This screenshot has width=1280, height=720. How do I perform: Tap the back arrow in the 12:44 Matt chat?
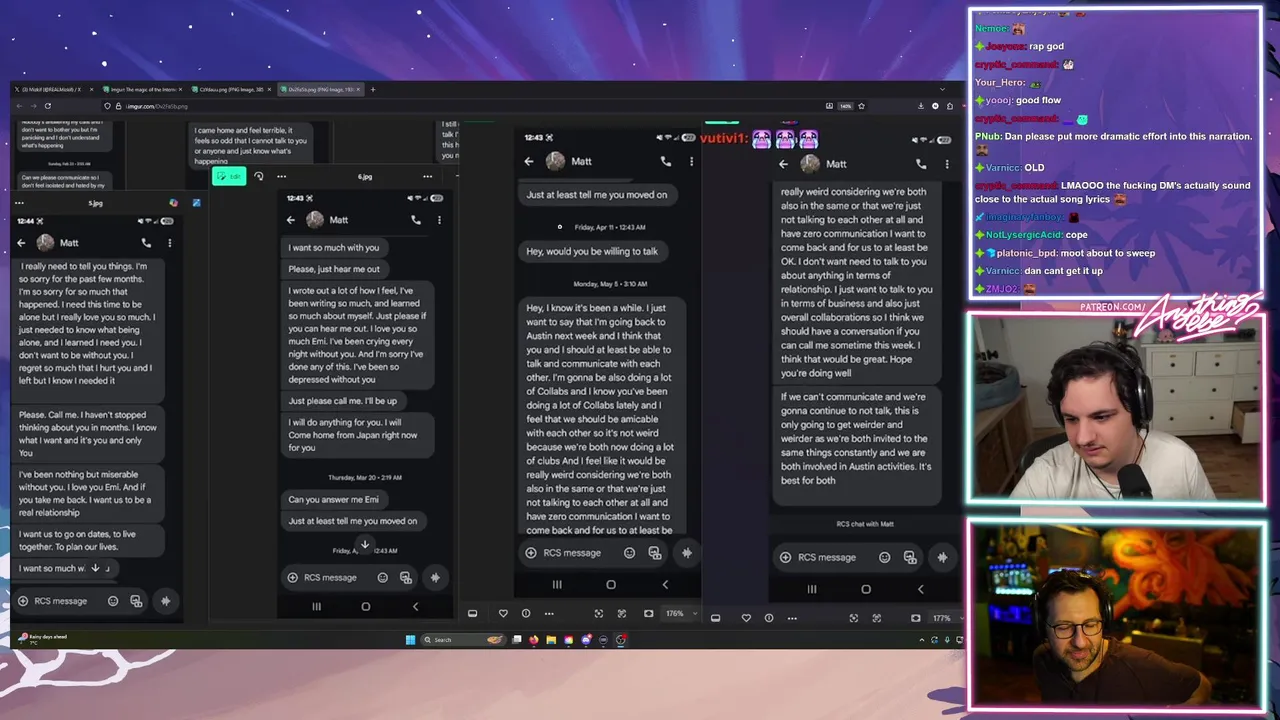pos(22,243)
